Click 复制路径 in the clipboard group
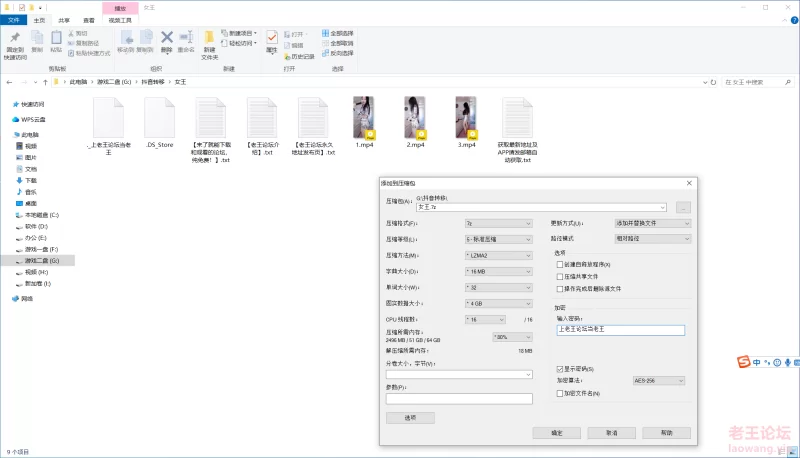The image size is (800, 458). pos(83,43)
